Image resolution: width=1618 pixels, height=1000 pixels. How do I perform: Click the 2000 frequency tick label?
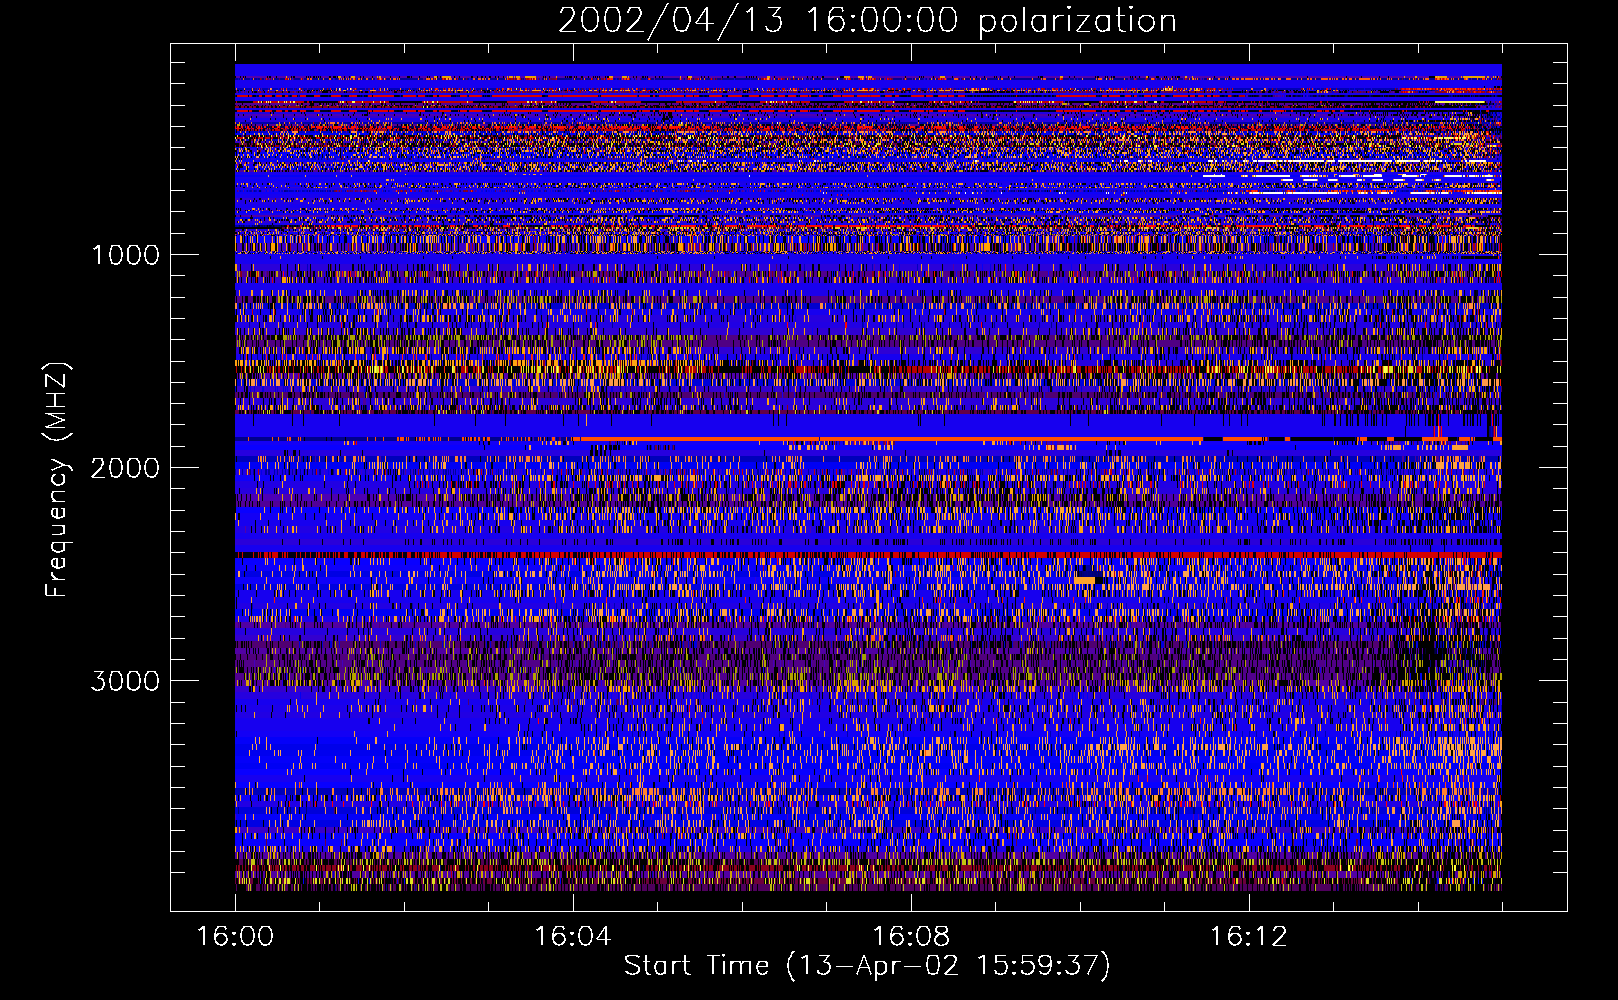(x=125, y=468)
